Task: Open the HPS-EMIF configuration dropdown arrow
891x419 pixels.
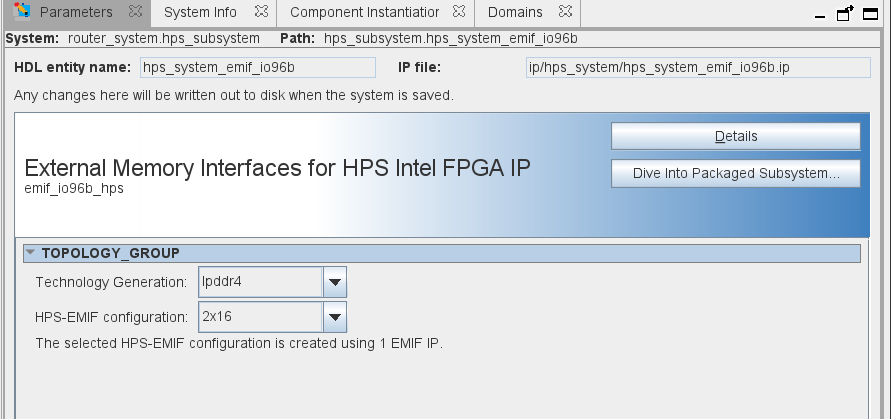Action: (335, 318)
